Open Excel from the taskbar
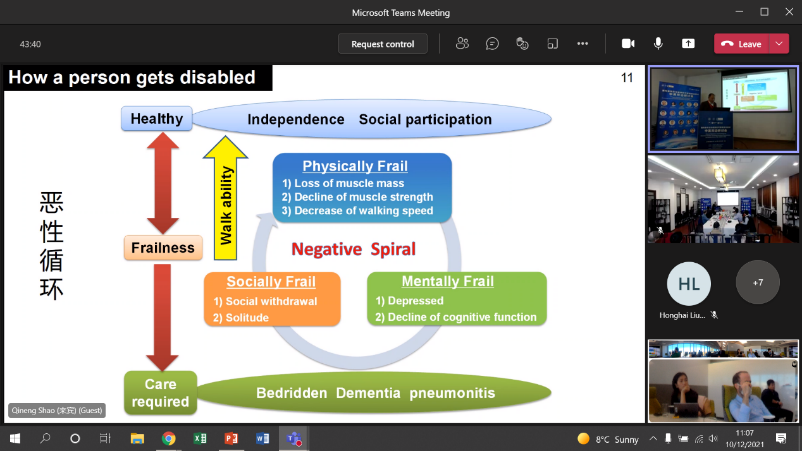This screenshot has height=451, width=802. 200,438
